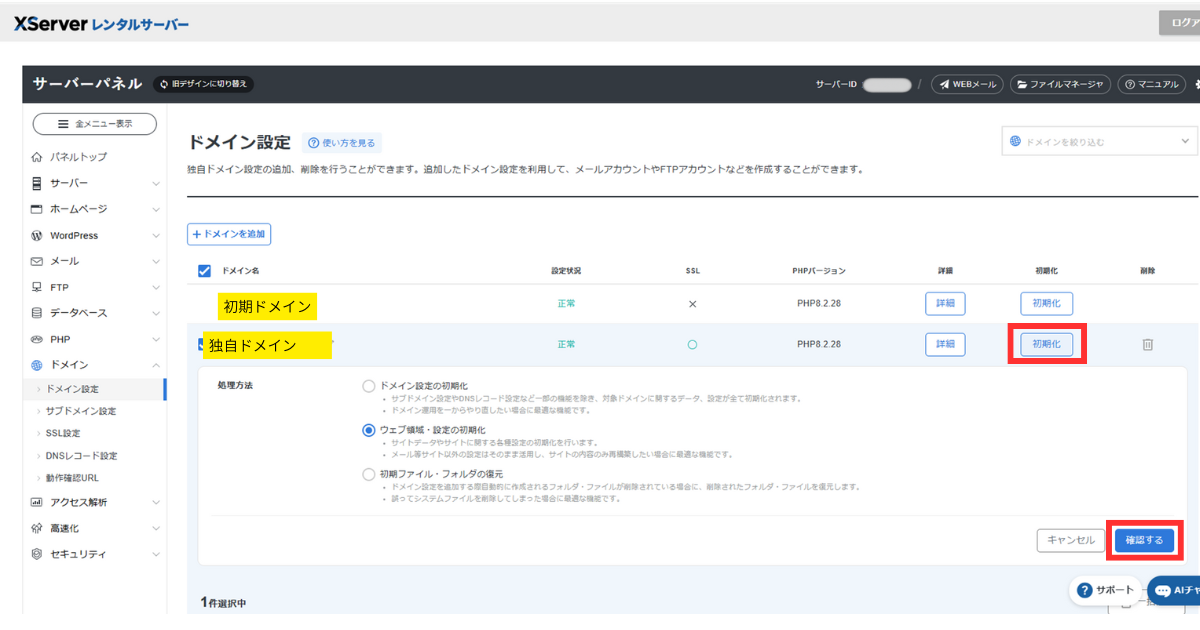This screenshot has height=630, width=1200.
Task: Click ドメインを追加 button
Action: click(229, 234)
